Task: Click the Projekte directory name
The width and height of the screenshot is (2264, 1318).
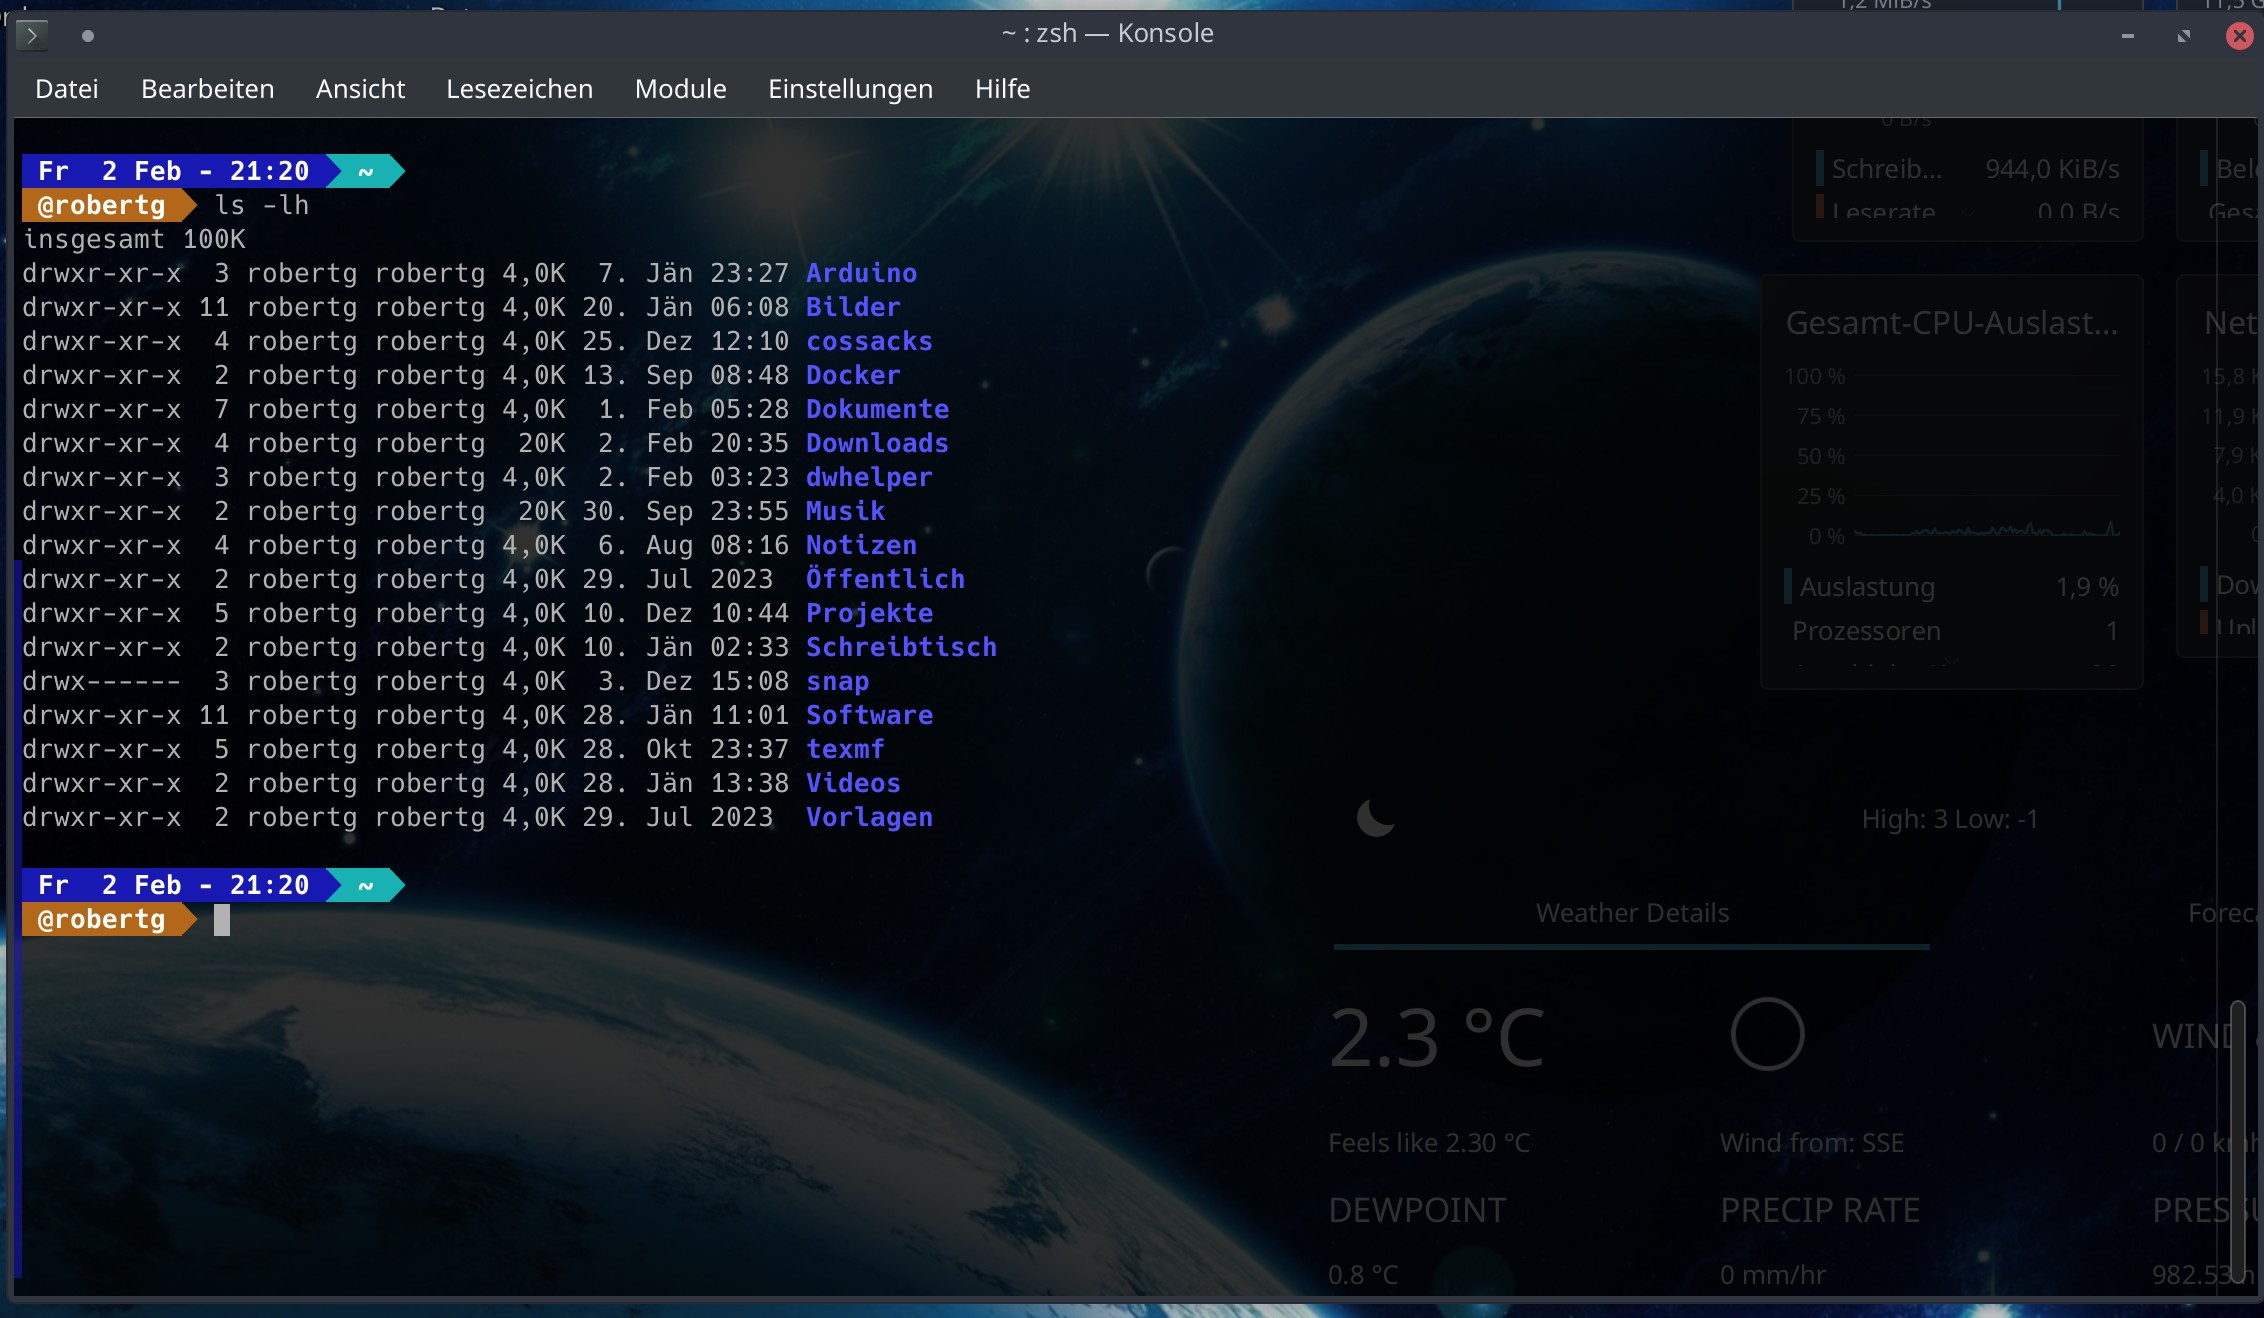Action: pyautogui.click(x=869, y=613)
